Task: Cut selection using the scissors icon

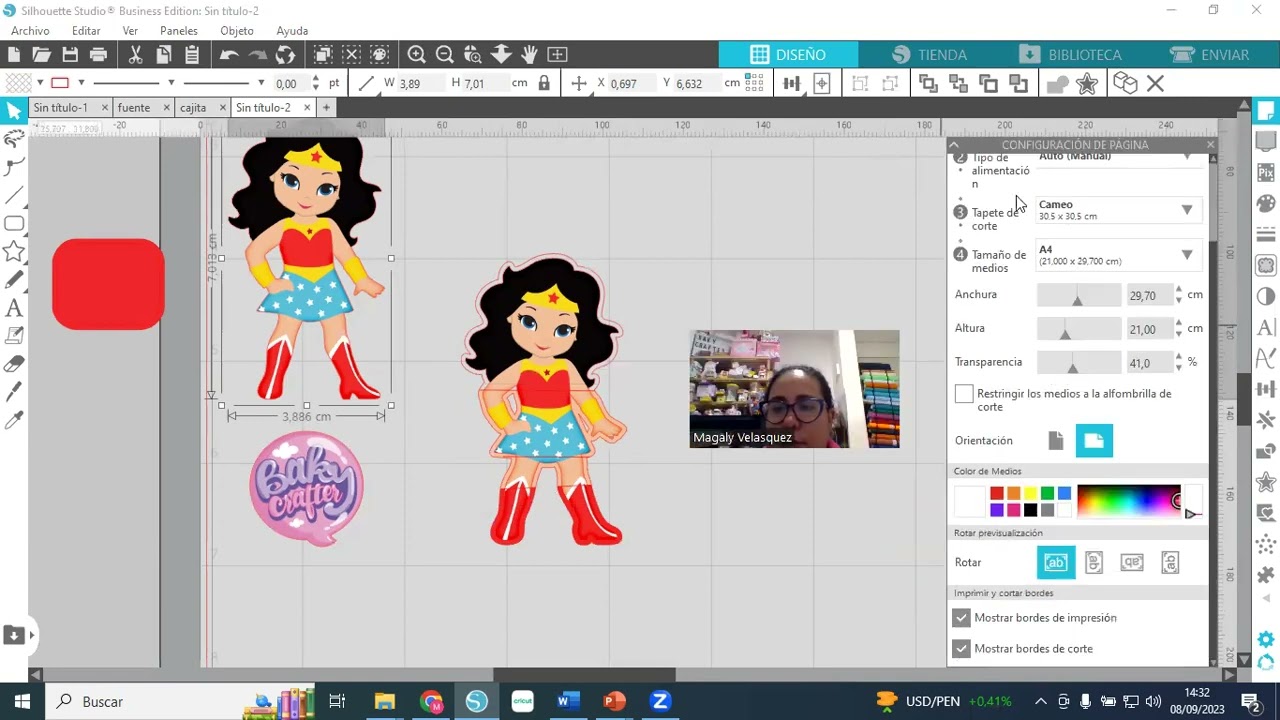Action: [x=135, y=54]
